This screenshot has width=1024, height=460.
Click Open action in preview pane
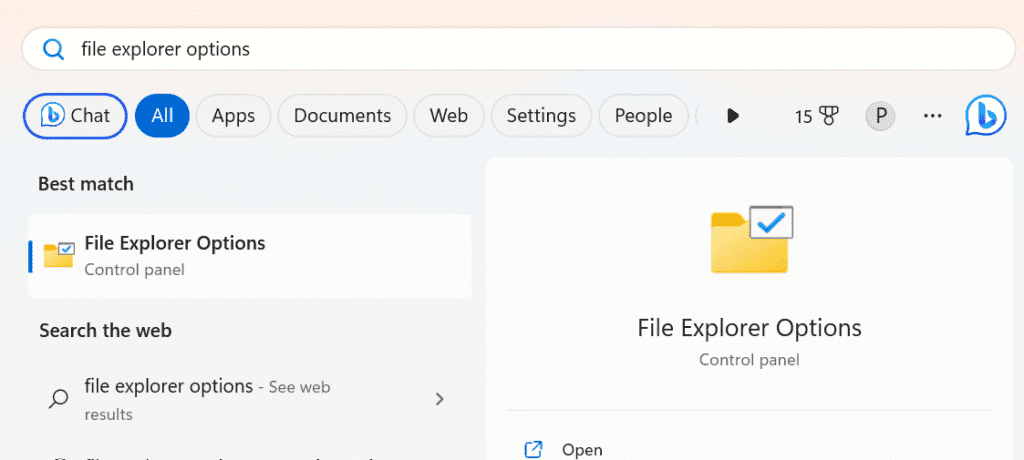pyautogui.click(x=583, y=450)
